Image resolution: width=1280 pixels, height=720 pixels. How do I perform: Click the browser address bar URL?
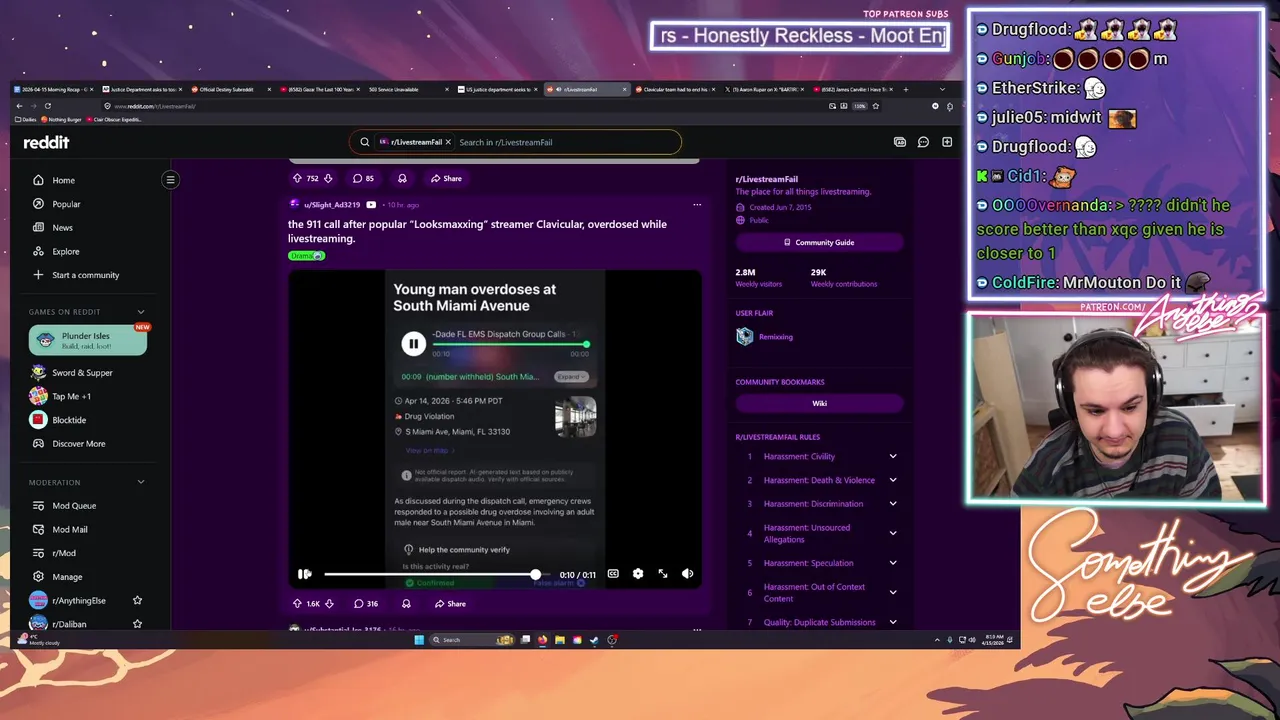154,106
